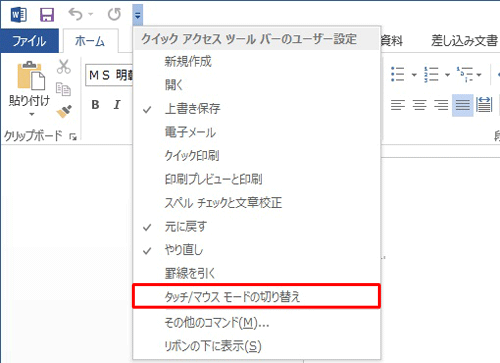Select タッチ/マウス モードの切り替え

[x=256, y=296]
